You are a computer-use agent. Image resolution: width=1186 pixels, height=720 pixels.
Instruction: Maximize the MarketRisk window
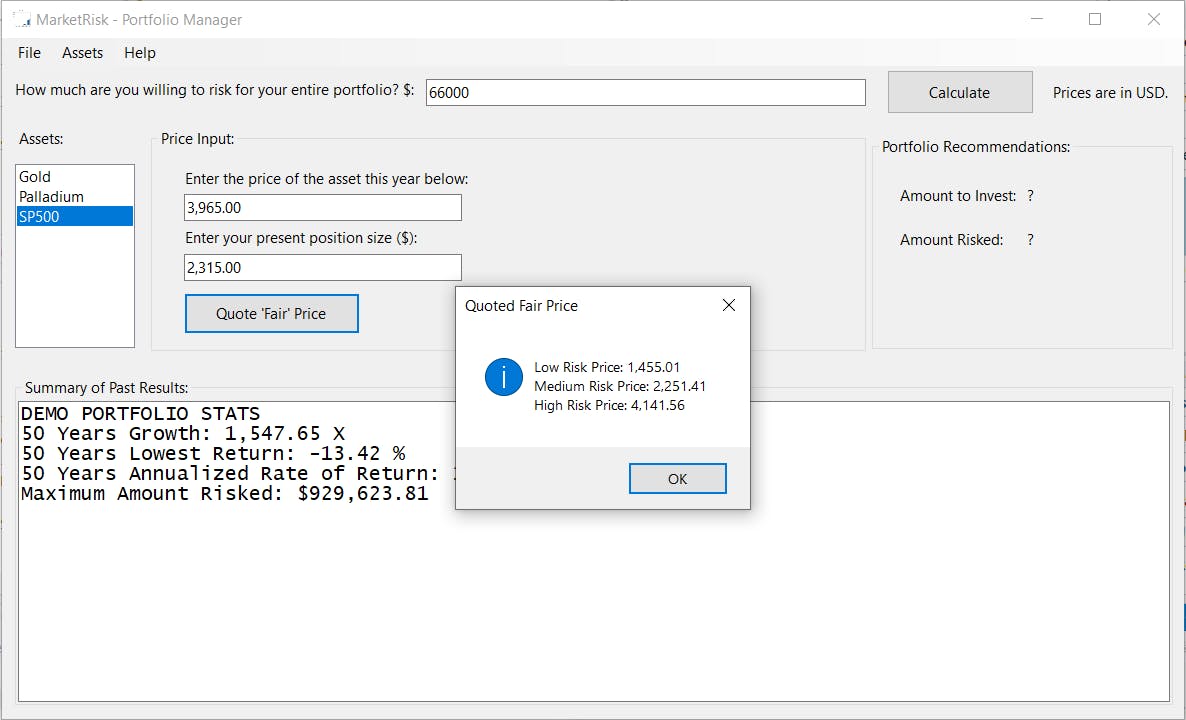coord(1094,20)
